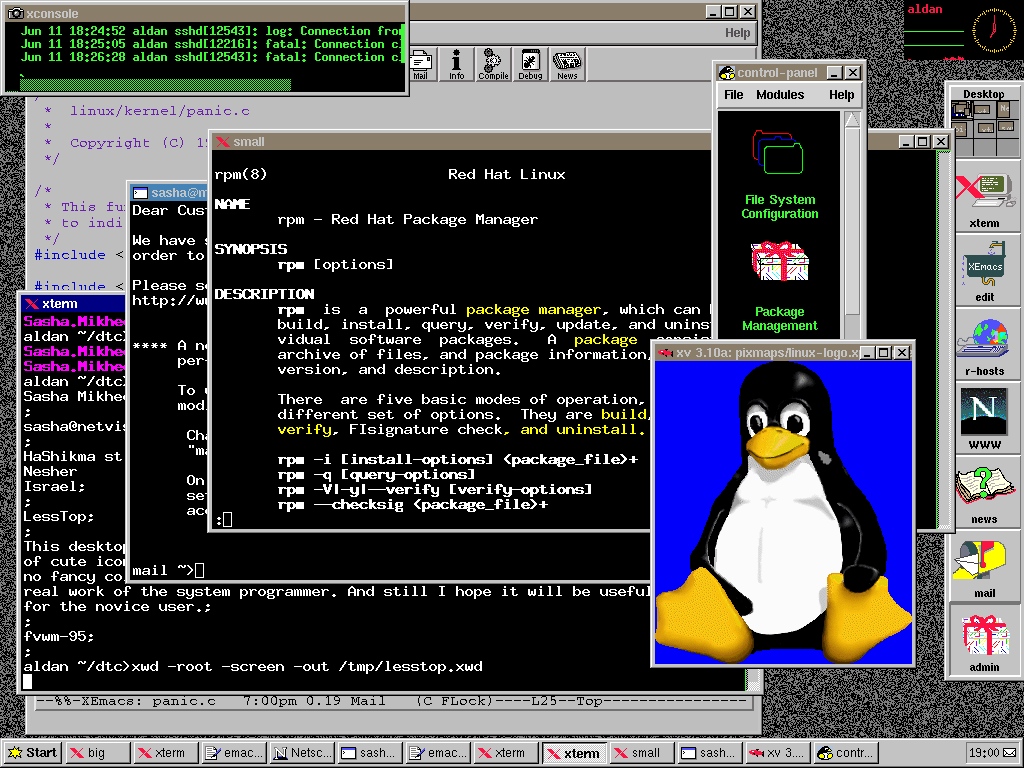Viewport: 1024px width, 768px height.
Task: Click the xconsole camera title icon
Action: coord(15,13)
